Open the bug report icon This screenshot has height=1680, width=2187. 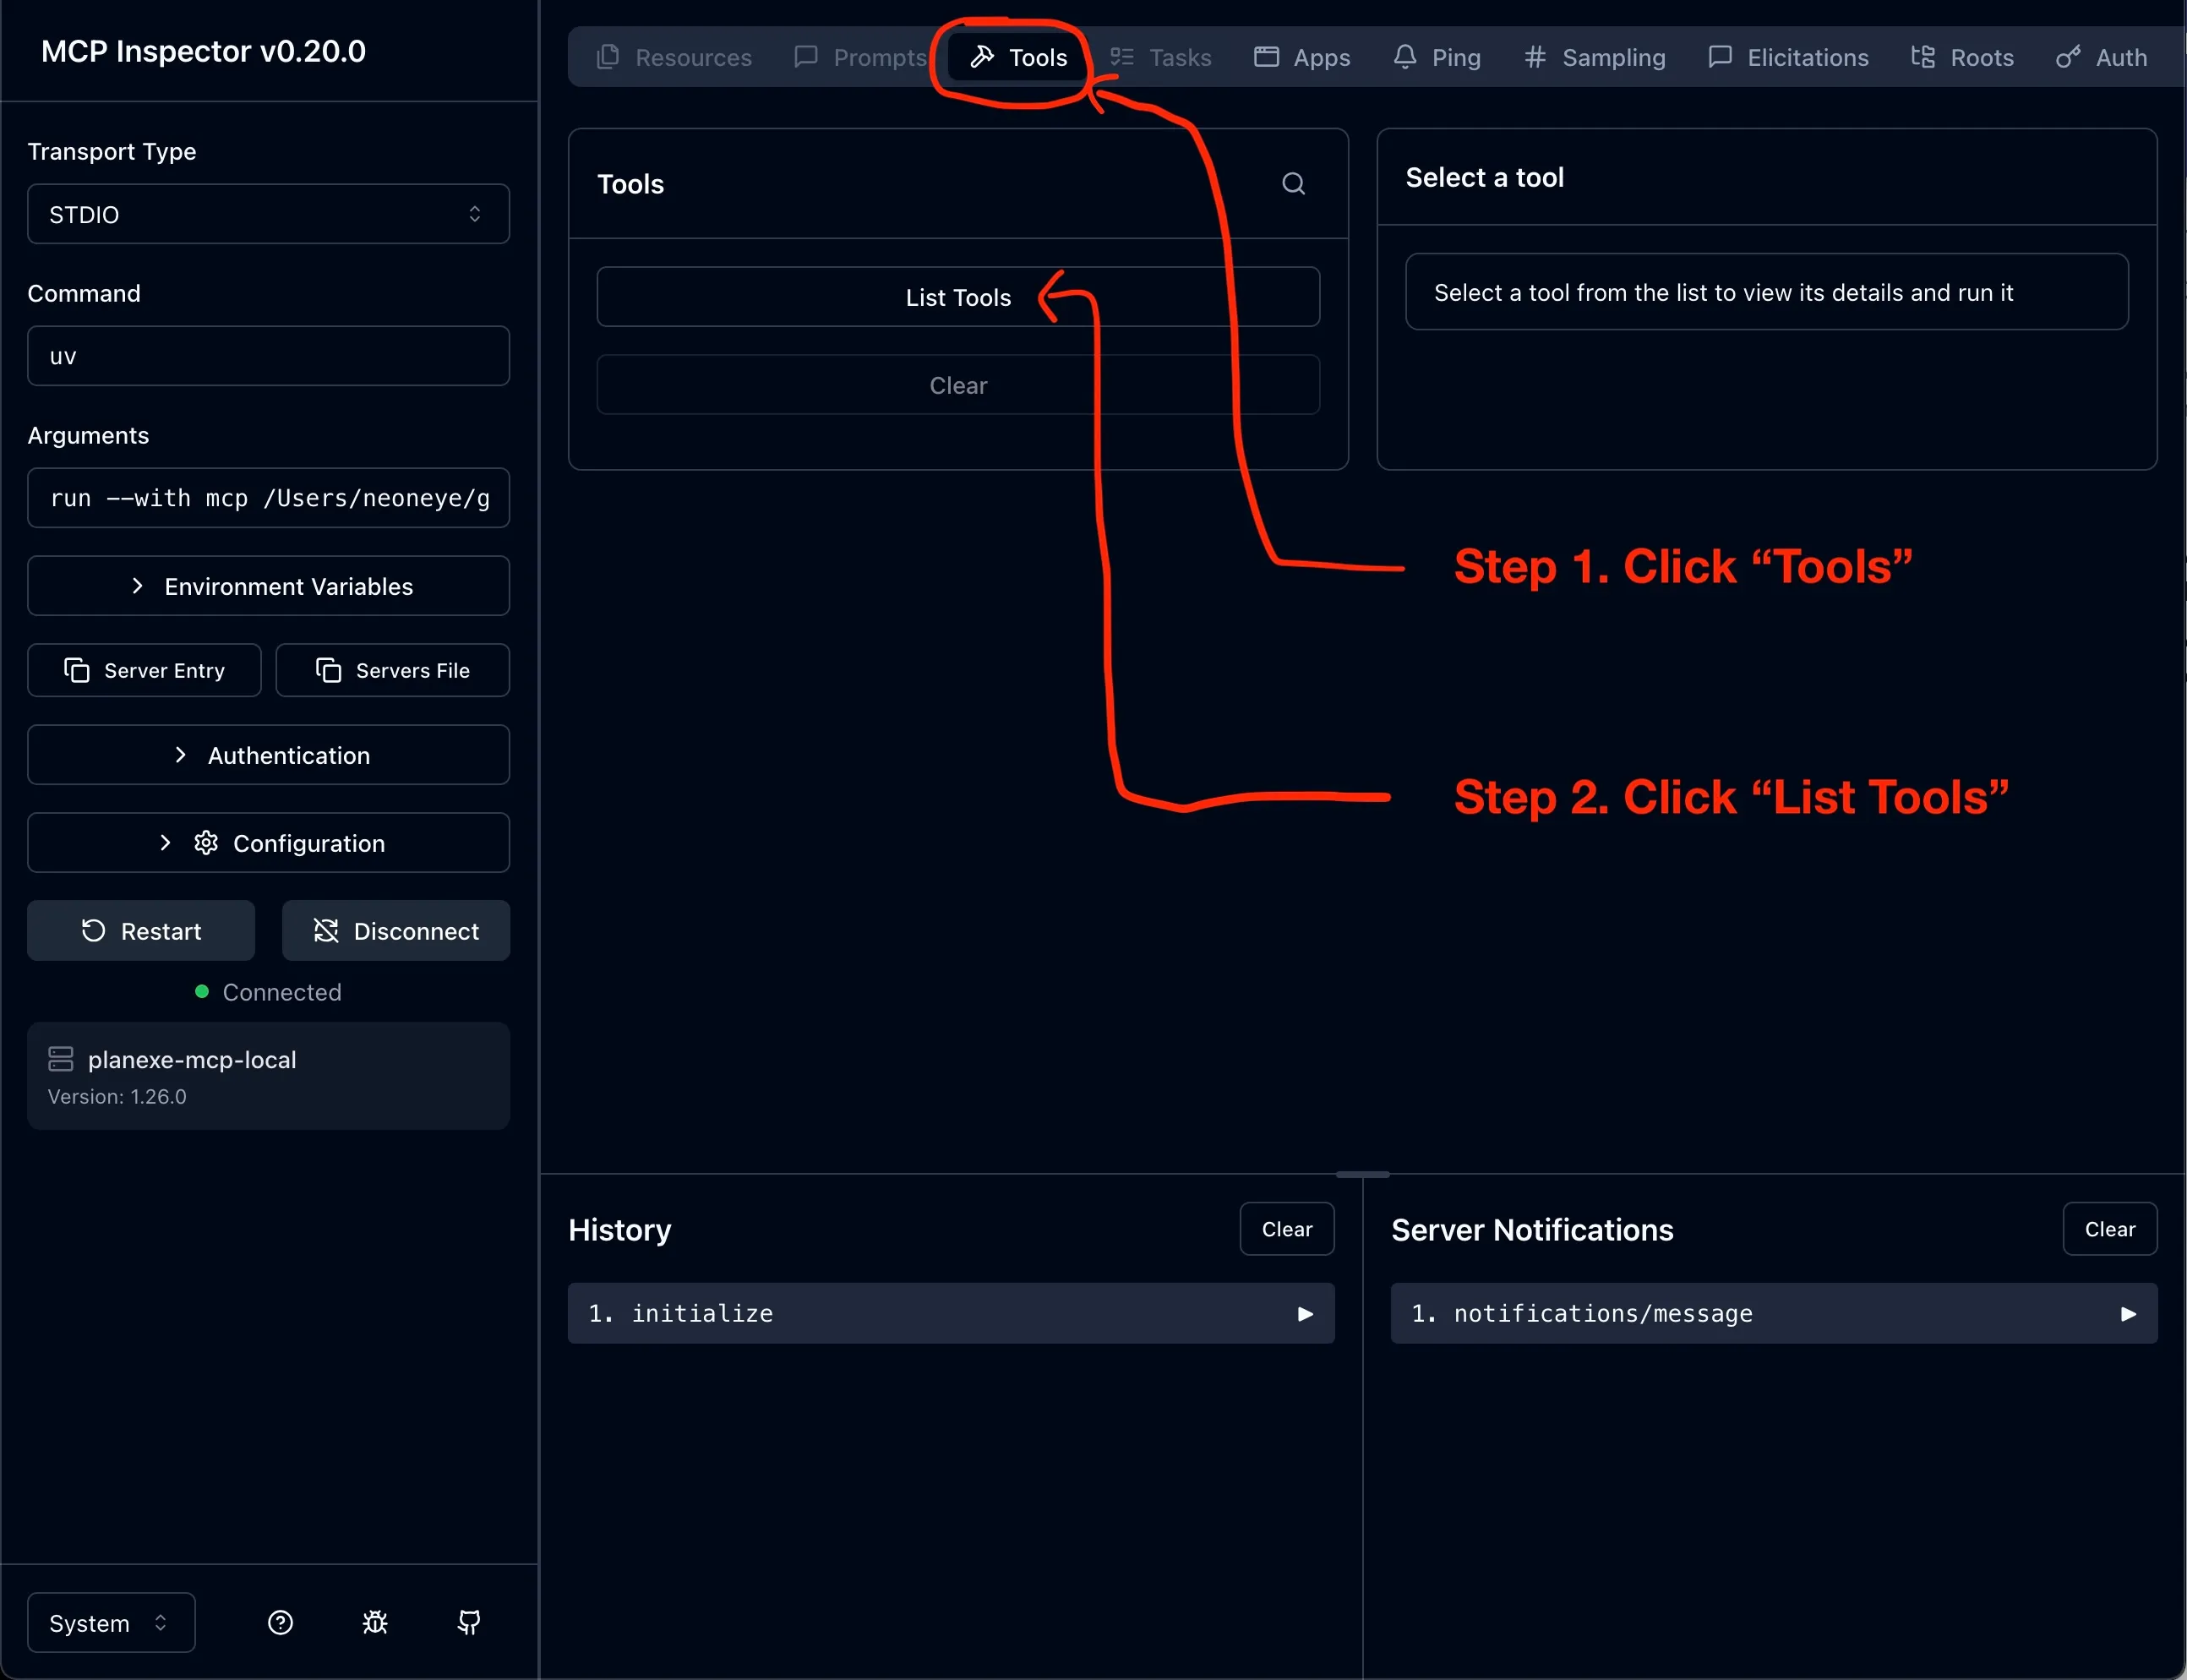click(375, 1622)
